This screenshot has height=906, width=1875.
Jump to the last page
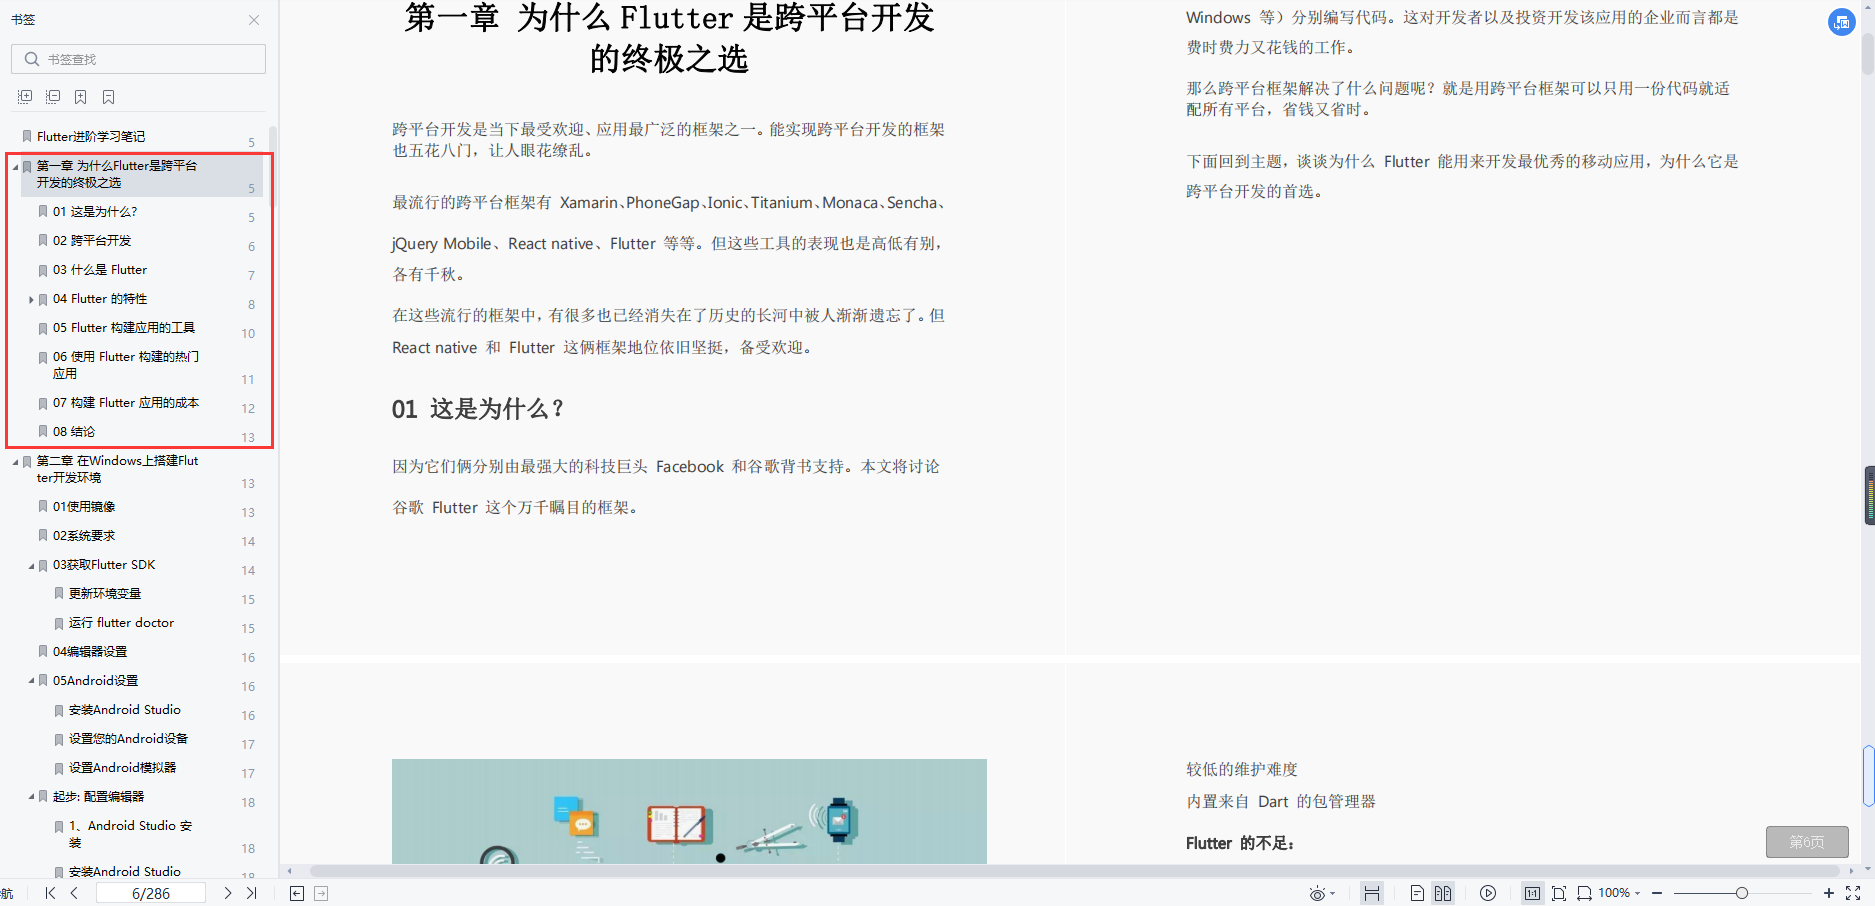coord(252,893)
